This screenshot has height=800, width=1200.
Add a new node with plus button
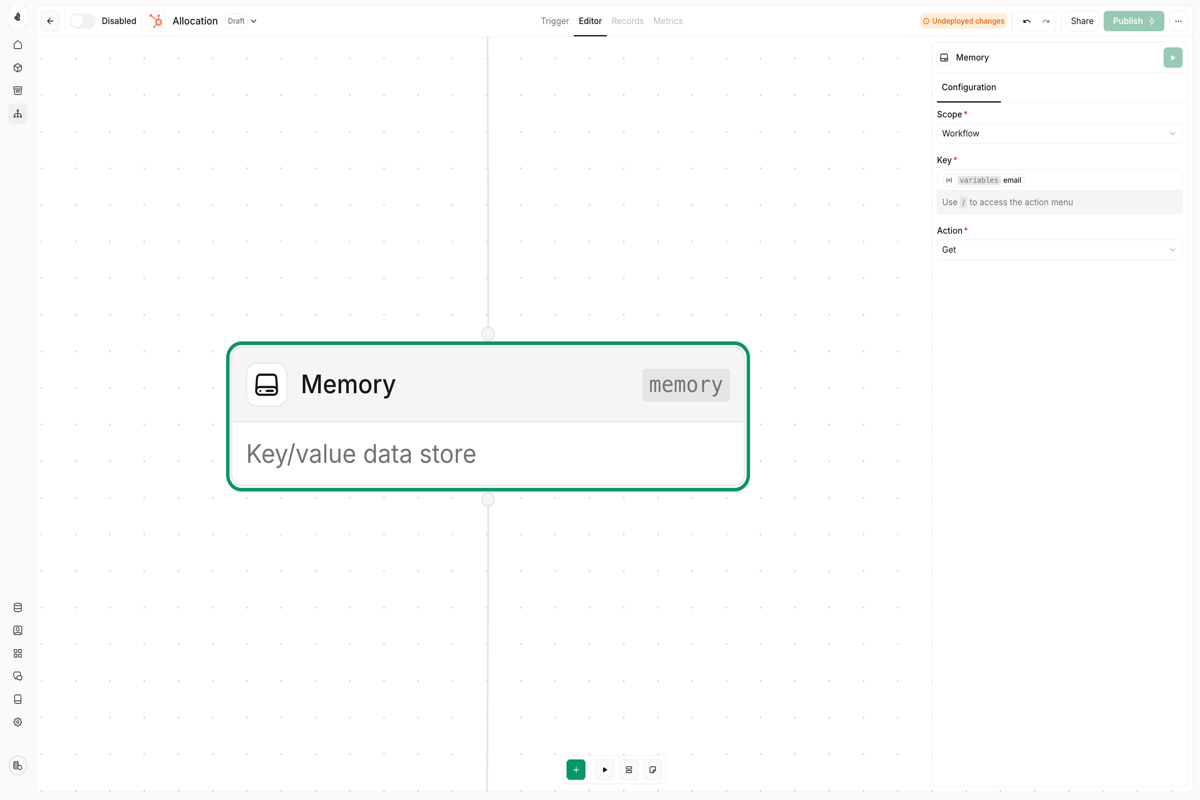pyautogui.click(x=576, y=770)
